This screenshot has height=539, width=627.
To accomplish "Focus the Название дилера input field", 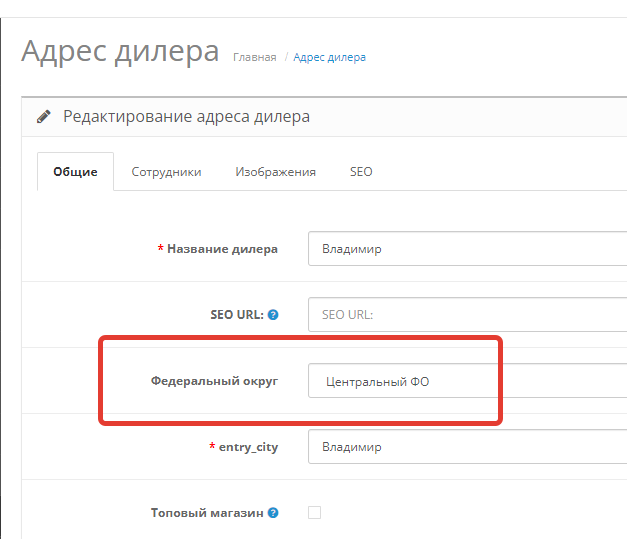I will tap(467, 249).
